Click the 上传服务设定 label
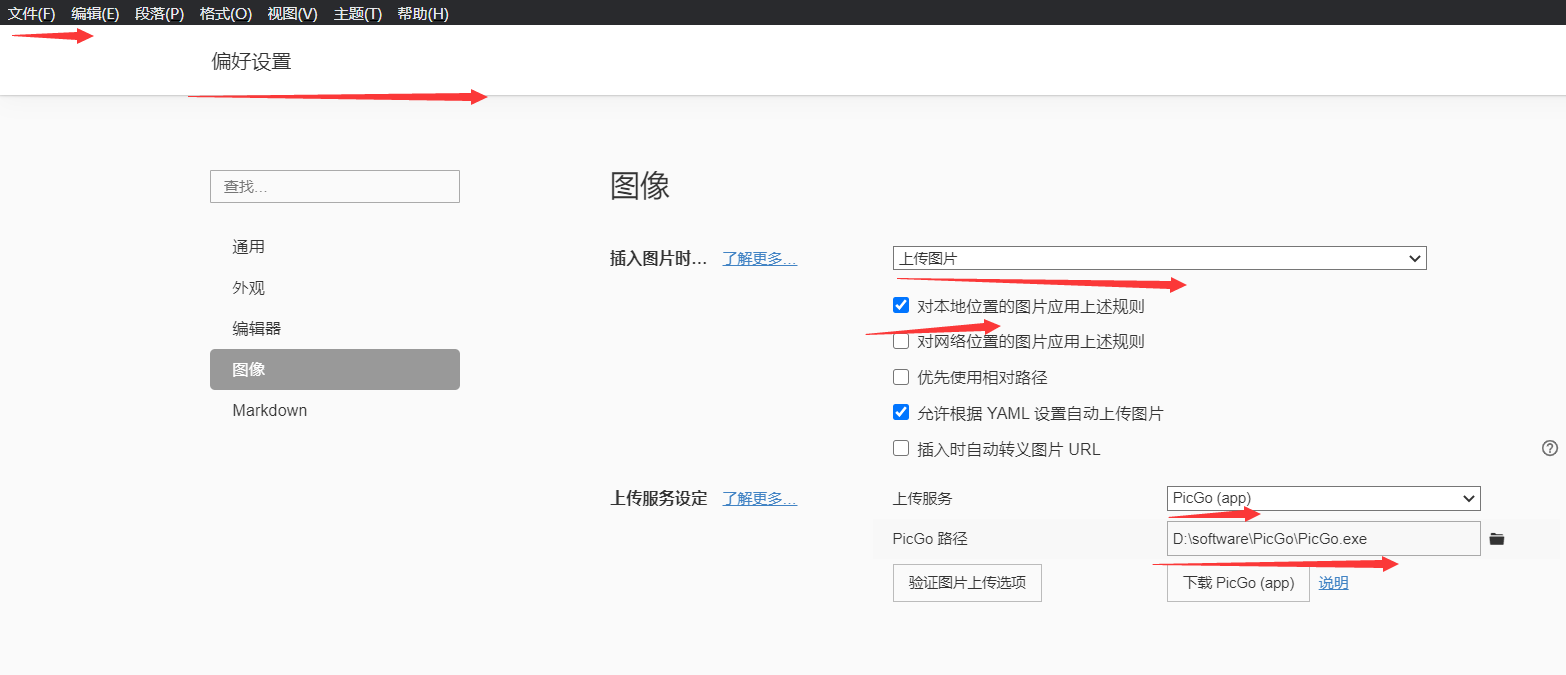Viewport: 1566px width, 675px height. click(x=658, y=498)
